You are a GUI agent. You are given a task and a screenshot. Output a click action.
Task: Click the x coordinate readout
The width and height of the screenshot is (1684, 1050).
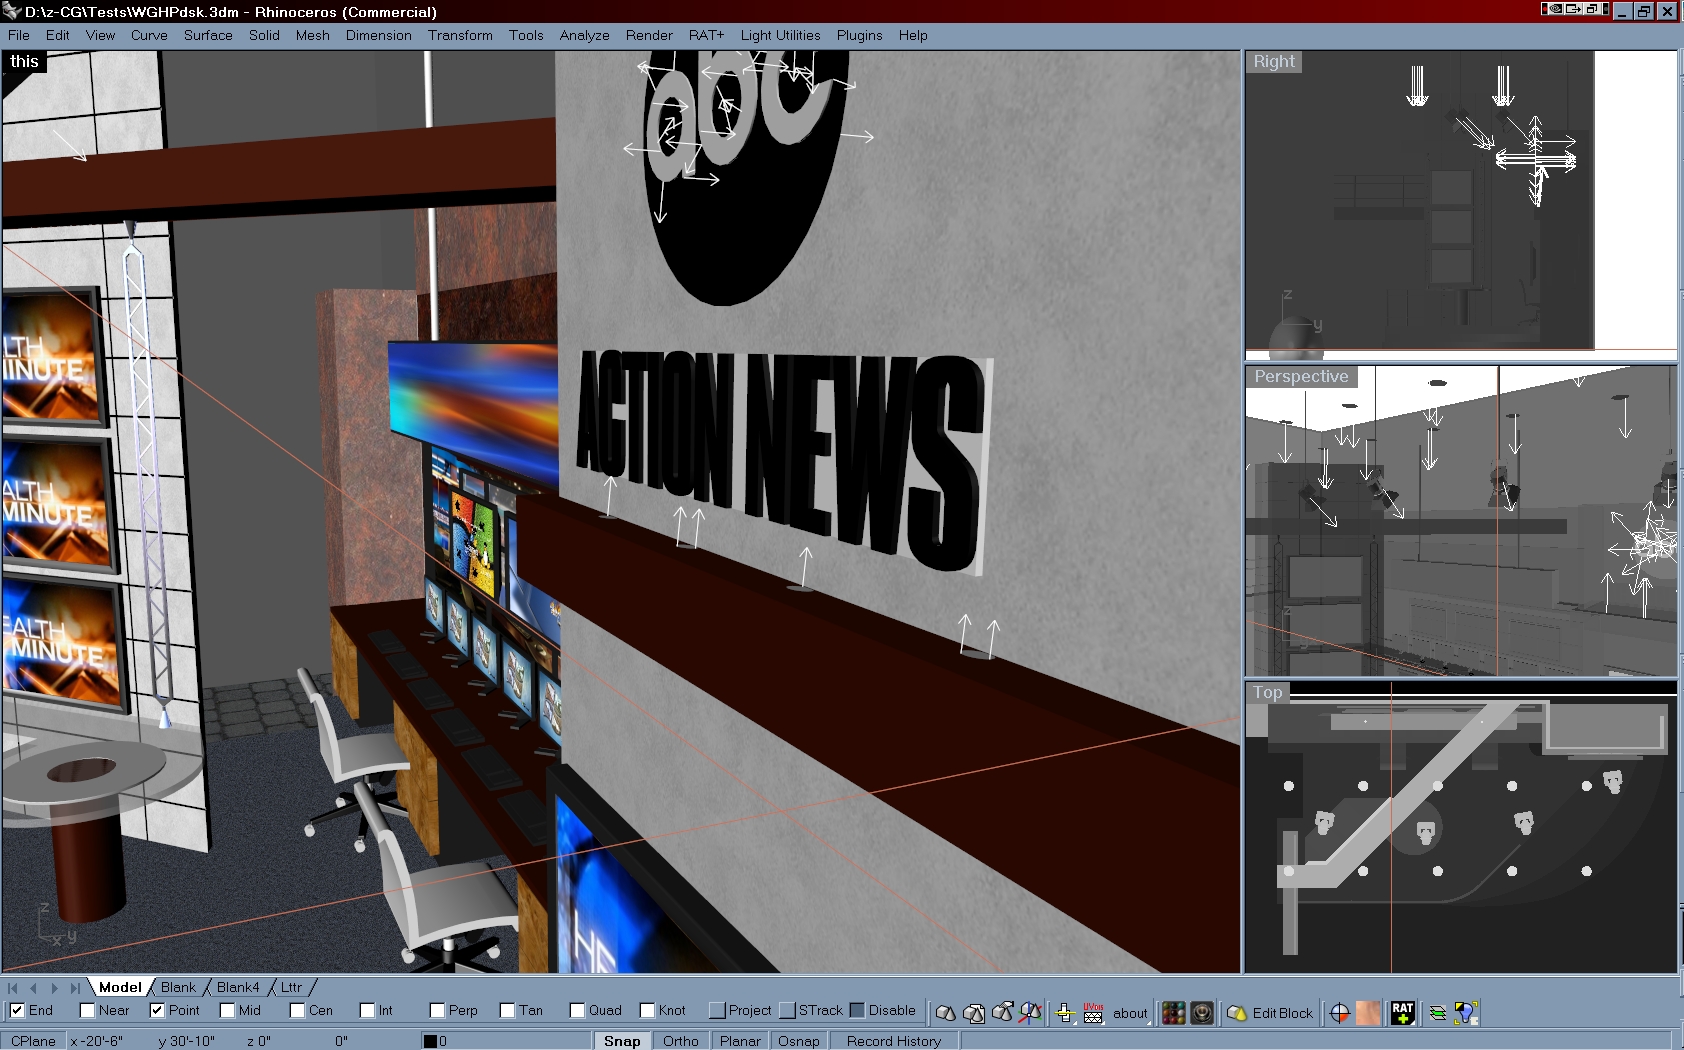[97, 1041]
